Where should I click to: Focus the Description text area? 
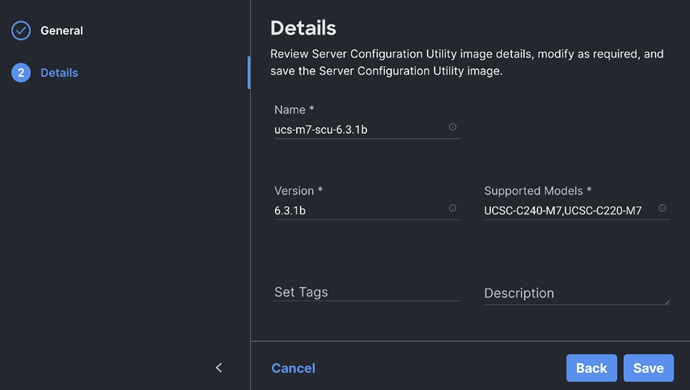click(576, 294)
